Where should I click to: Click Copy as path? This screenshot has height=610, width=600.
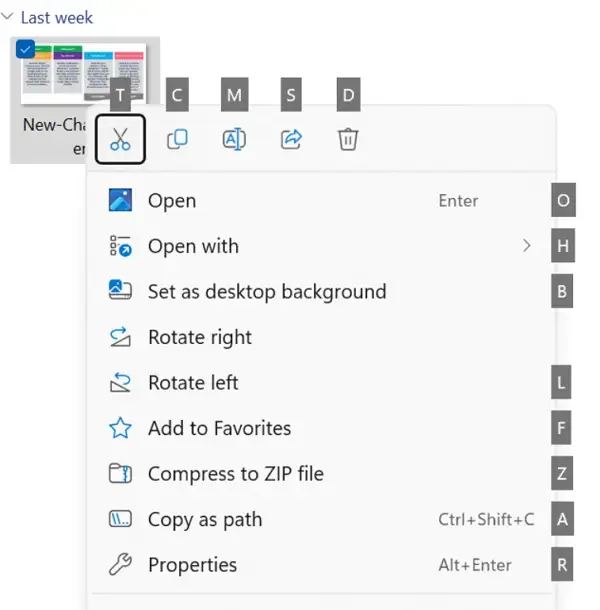pos(205,520)
